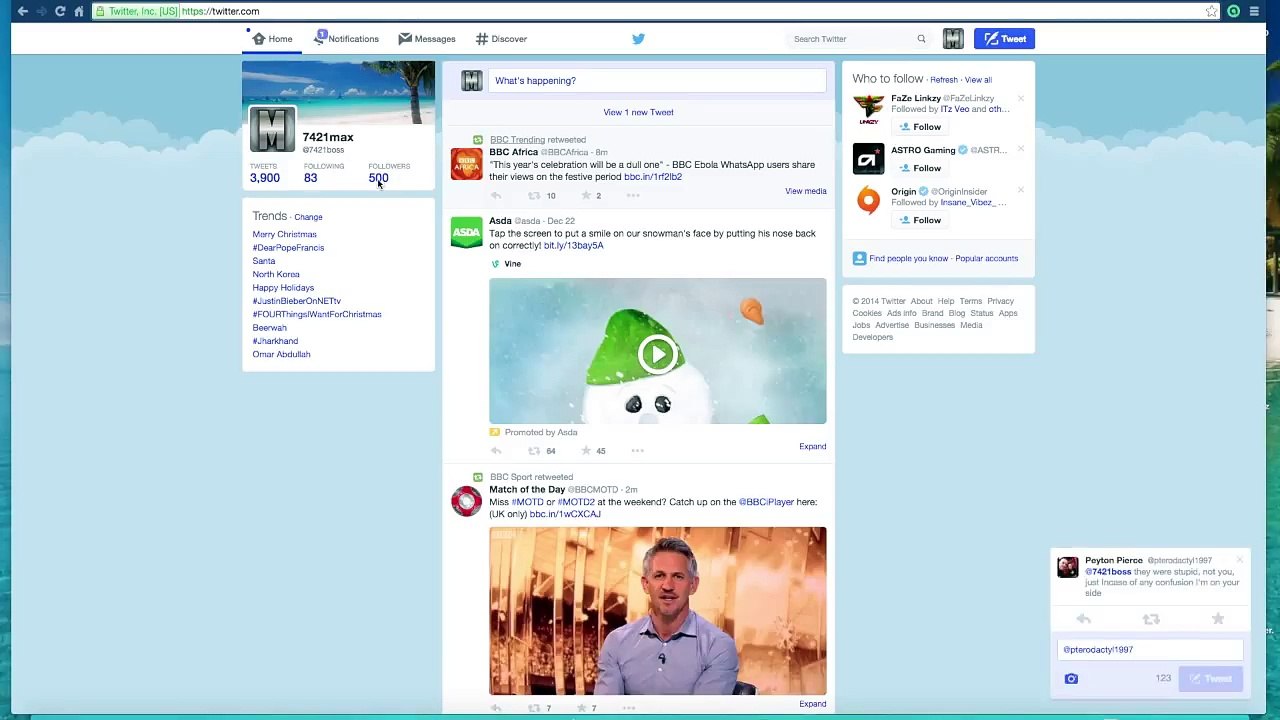Reply to the Asda snowman tweet
Image resolution: width=1280 pixels, height=720 pixels.
496,451
